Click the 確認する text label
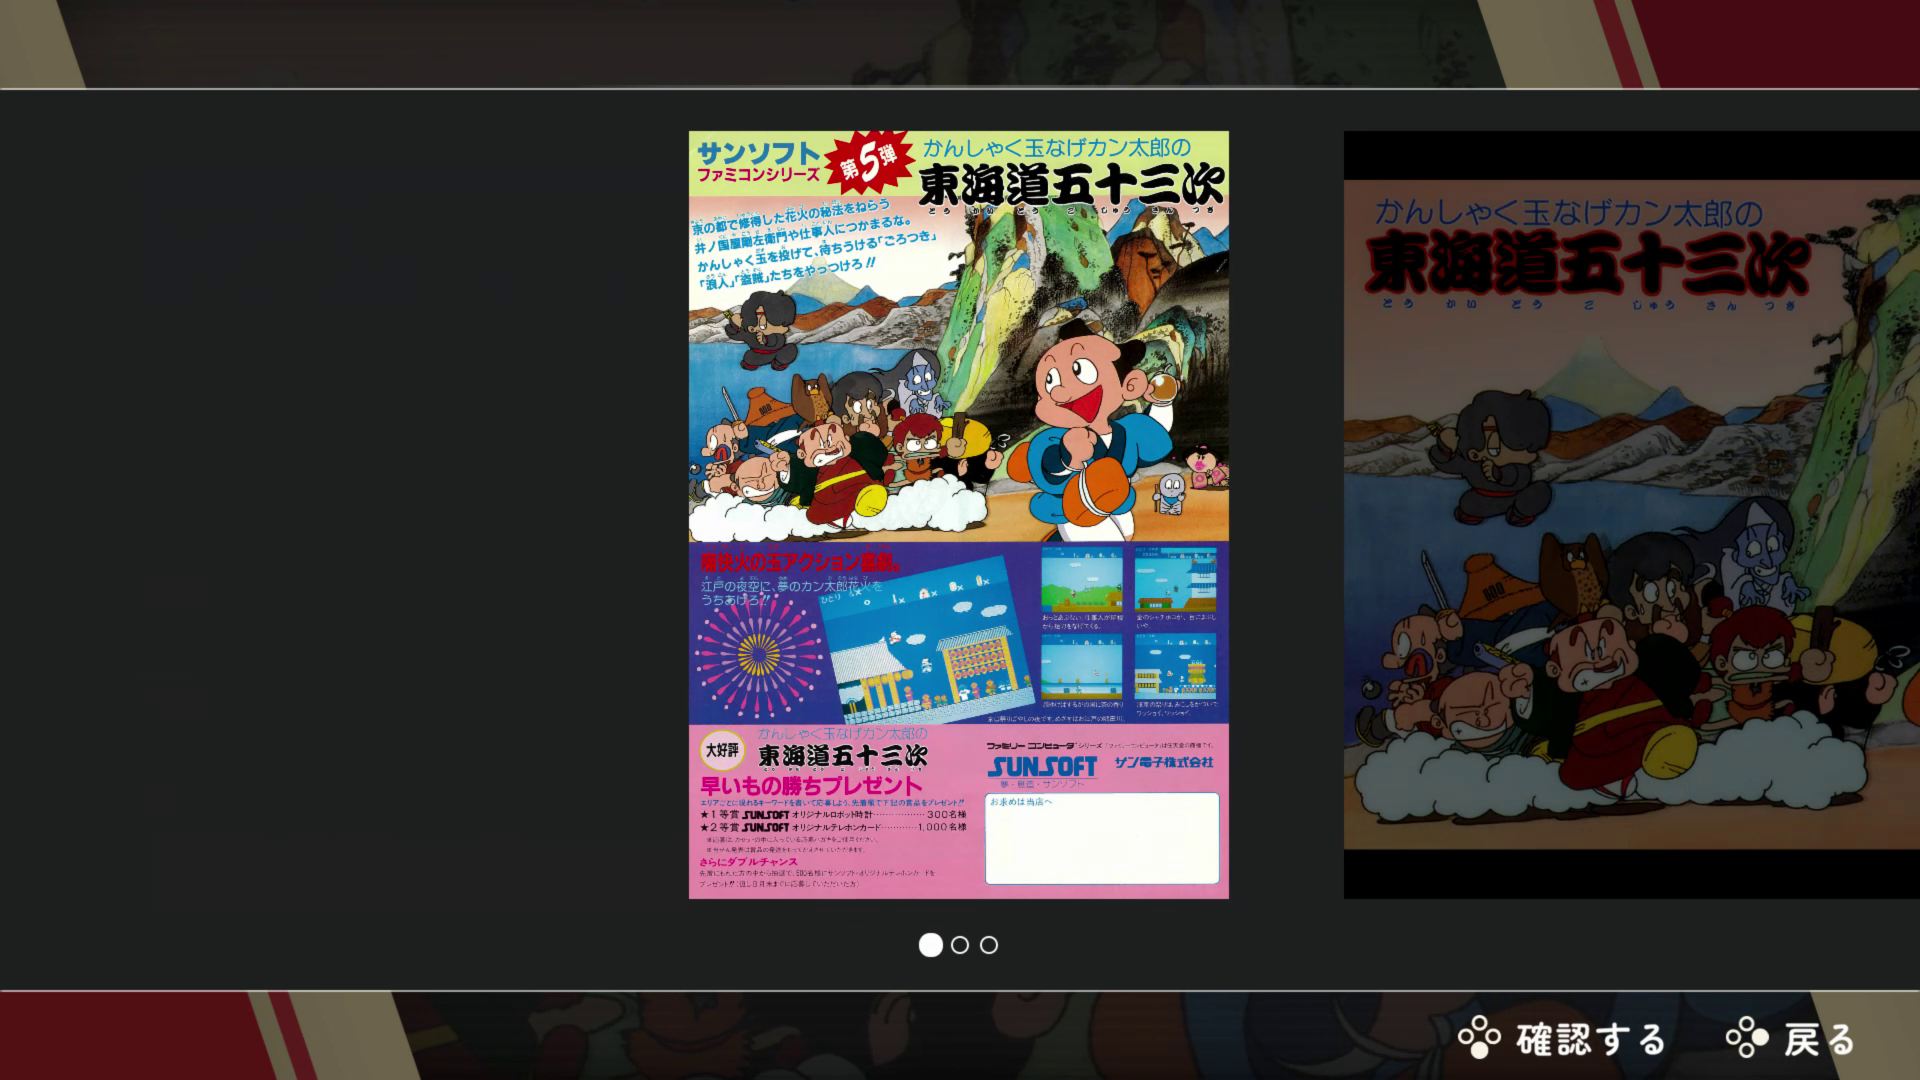Screen dimensions: 1920x1080 tap(1590, 1039)
